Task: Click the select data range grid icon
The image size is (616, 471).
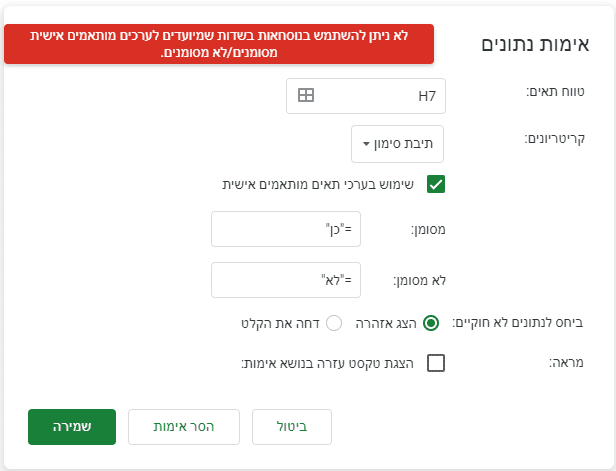Action: click(306, 96)
